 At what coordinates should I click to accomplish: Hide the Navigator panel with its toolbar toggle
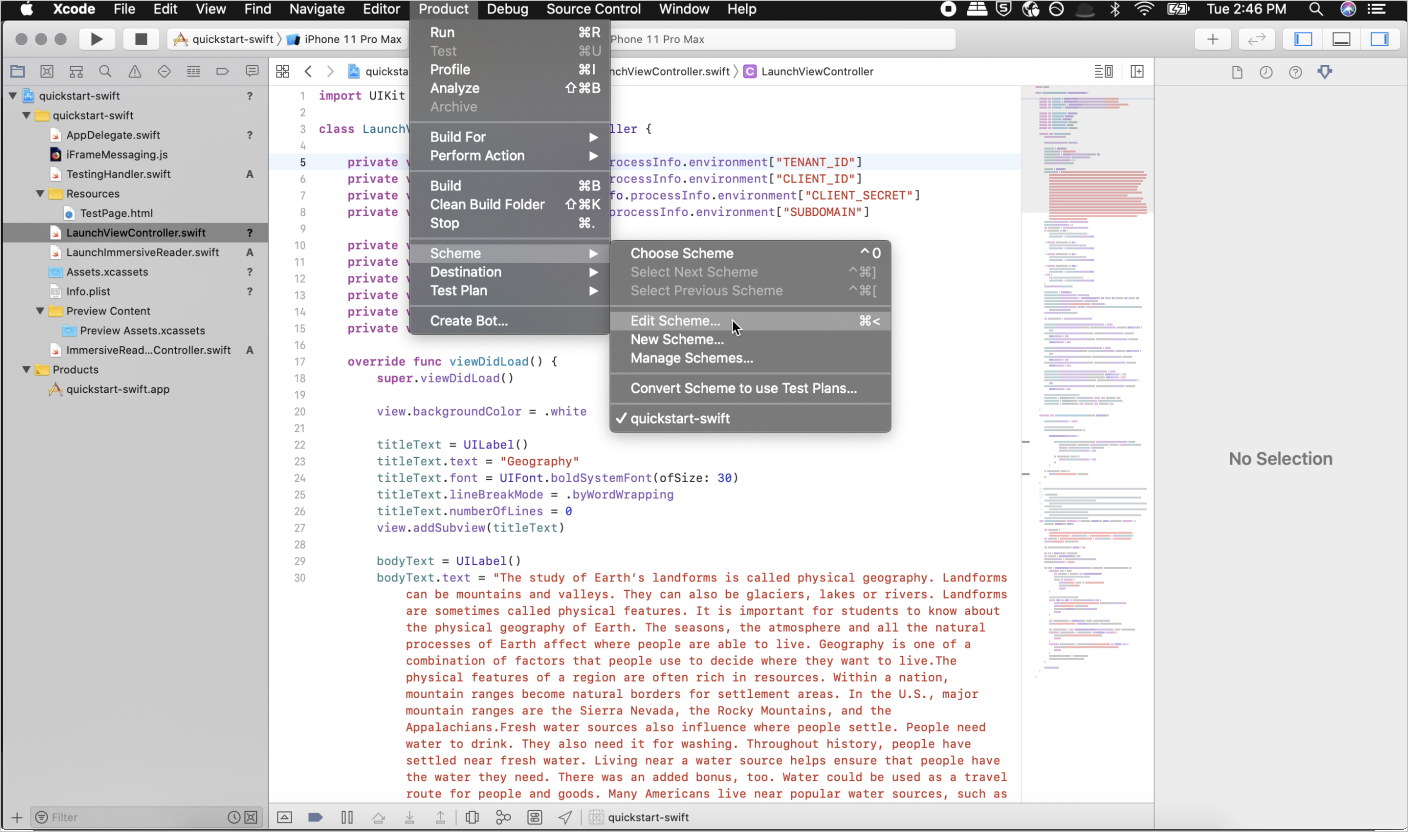coord(1301,38)
